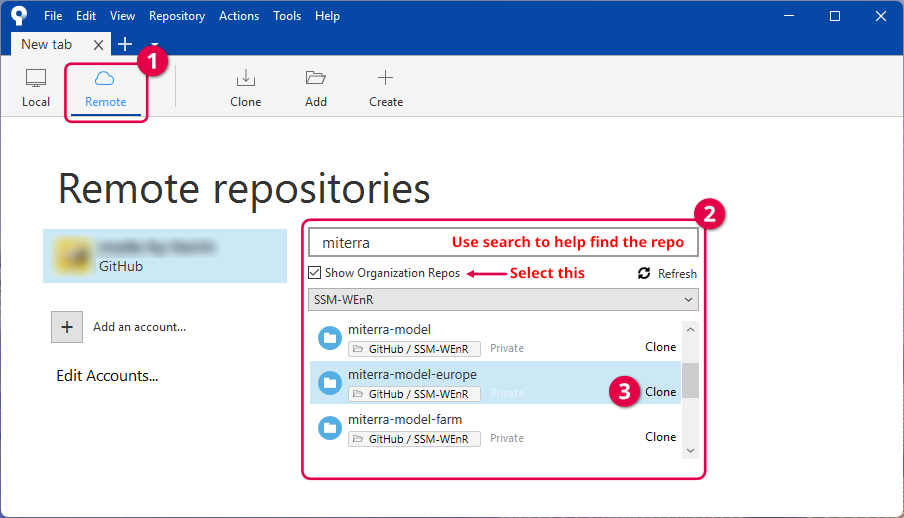
Task: Click the Add an account... label
Action: 140,327
